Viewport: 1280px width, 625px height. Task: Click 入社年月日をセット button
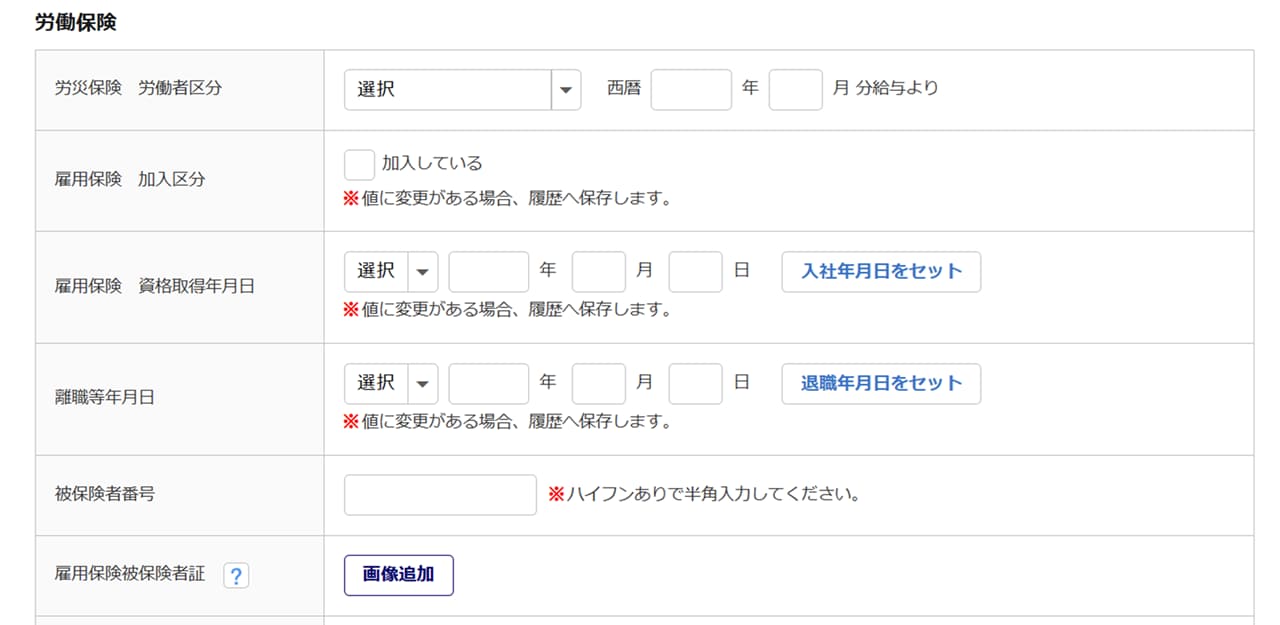click(x=881, y=272)
